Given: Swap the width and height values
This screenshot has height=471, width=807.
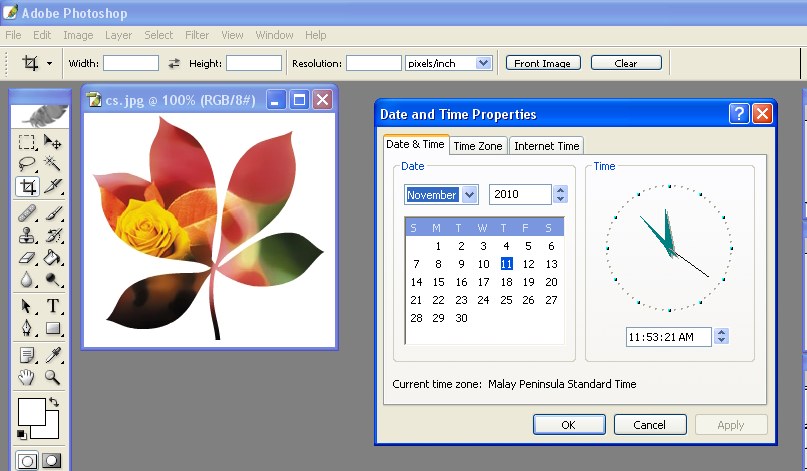Looking at the screenshot, I should tap(174, 63).
